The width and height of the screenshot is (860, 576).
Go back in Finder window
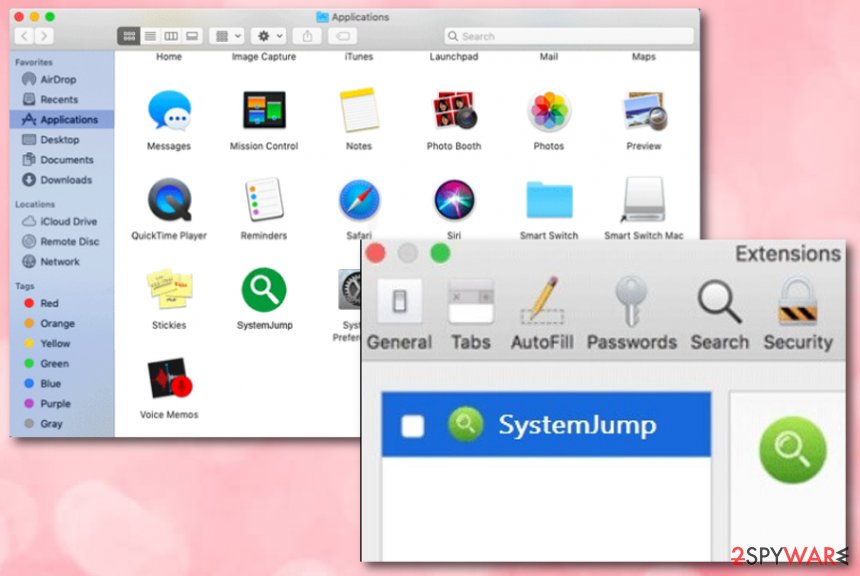pyautogui.click(x=24, y=36)
